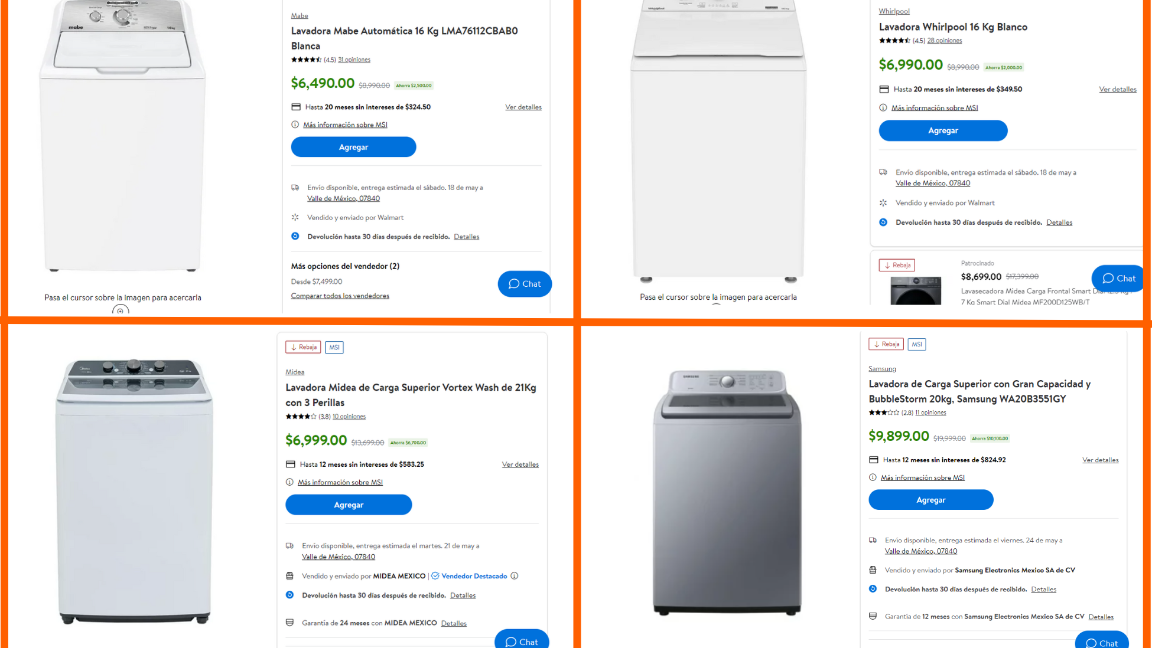The width and height of the screenshot is (1152, 648).
Task: Click the blue return policy icon on the Samsung listing
Action: tap(873, 589)
